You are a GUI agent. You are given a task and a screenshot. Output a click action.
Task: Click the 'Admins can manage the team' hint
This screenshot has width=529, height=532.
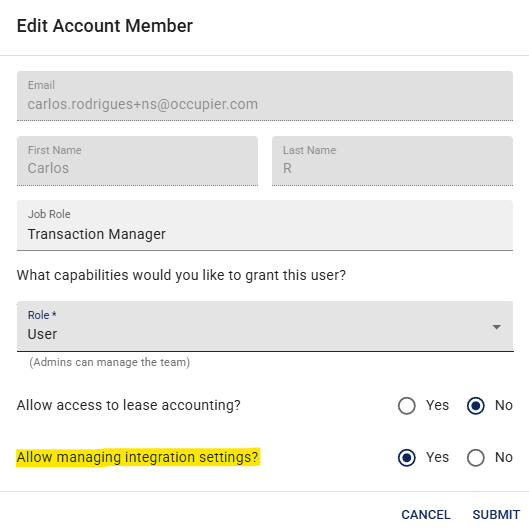110,362
